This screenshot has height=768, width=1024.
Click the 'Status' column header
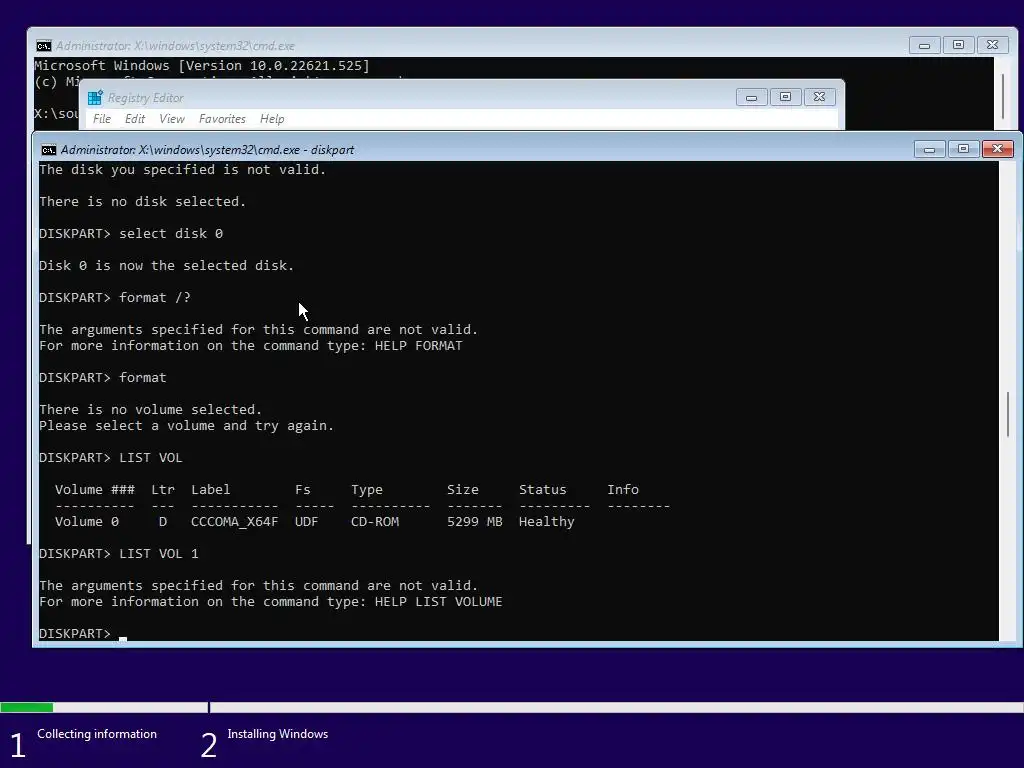[543, 490]
